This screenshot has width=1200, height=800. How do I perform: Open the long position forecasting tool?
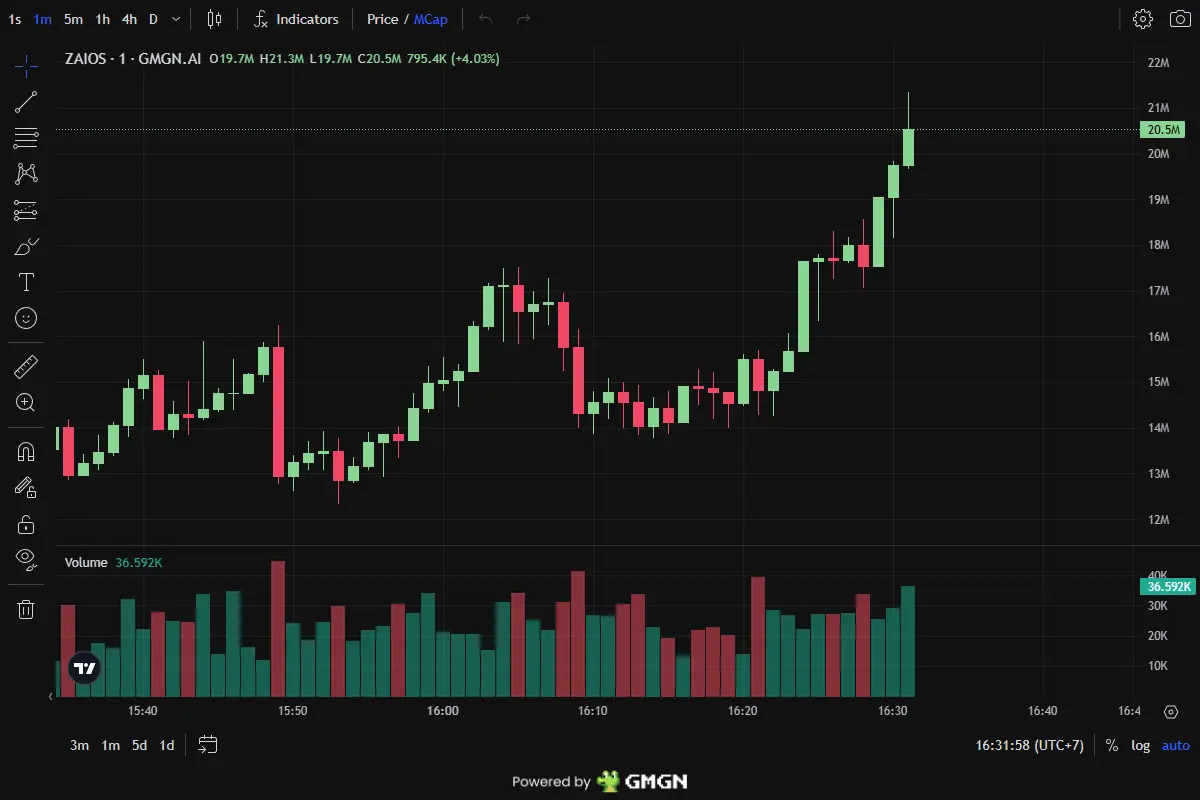point(26,209)
